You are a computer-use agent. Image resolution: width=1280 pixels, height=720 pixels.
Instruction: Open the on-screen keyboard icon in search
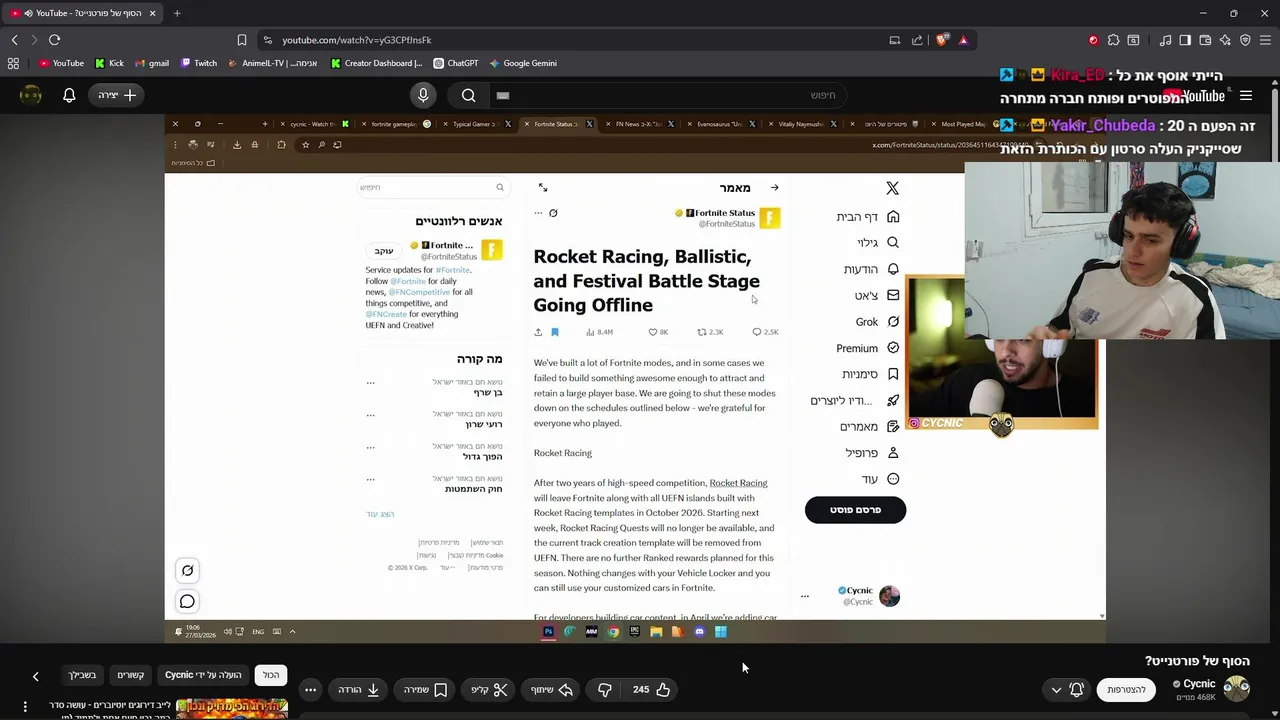click(503, 95)
